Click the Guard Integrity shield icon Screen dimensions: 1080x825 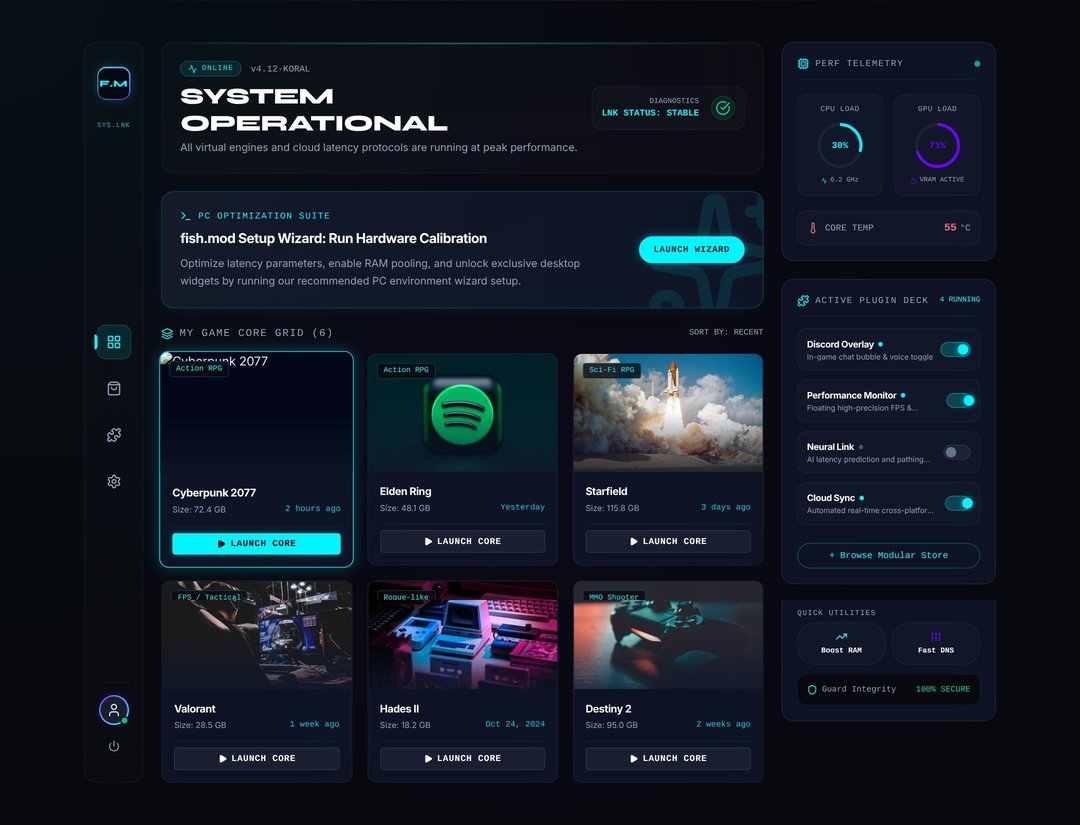click(812, 689)
